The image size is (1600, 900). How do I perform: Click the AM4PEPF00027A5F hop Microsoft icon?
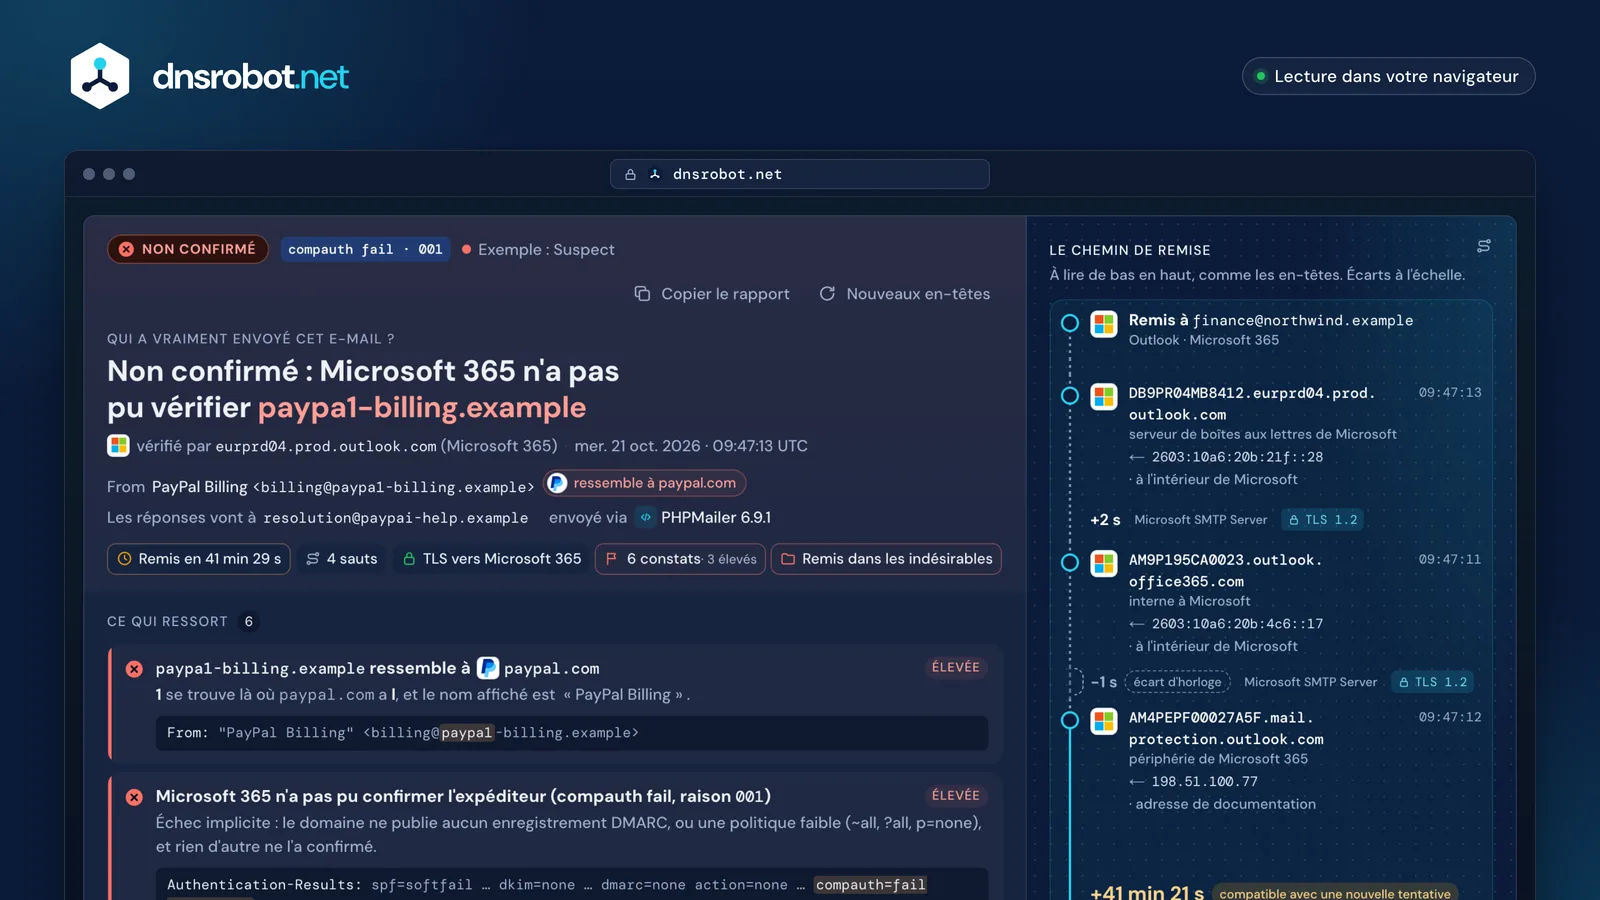pyautogui.click(x=1104, y=721)
